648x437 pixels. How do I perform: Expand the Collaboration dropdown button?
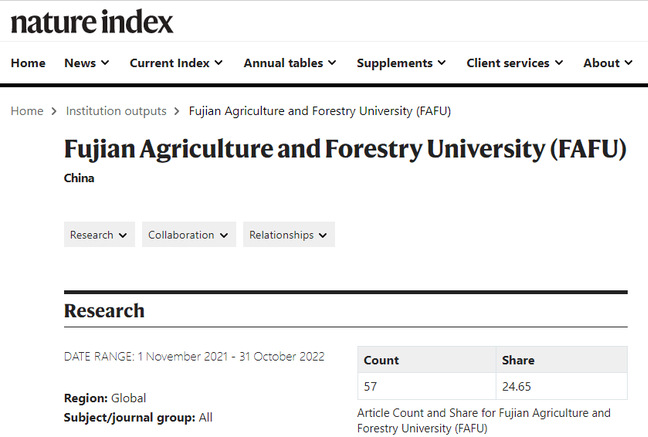tap(189, 235)
